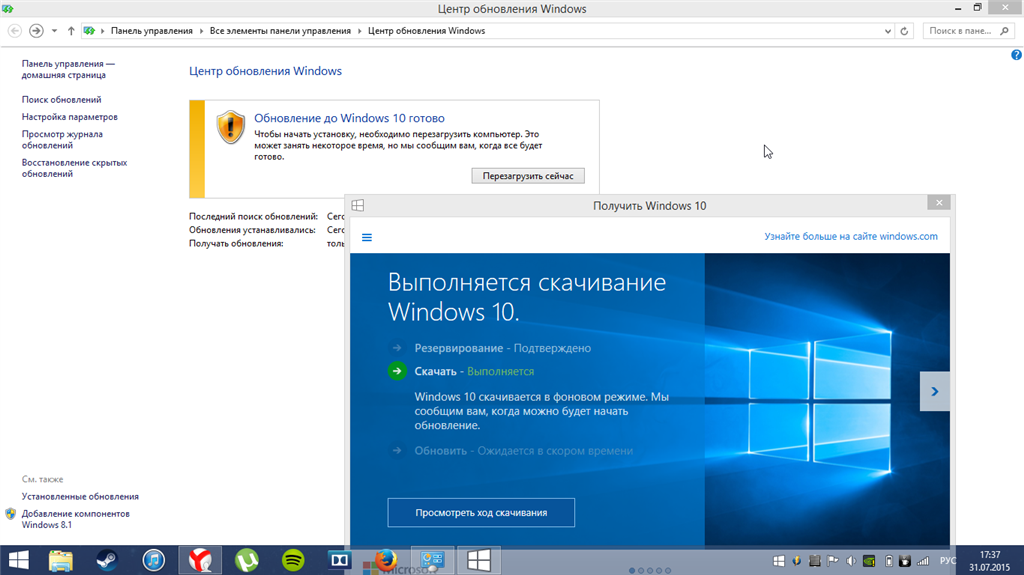Switch to Yandex Browser in taskbar
Image resolution: width=1024 pixels, height=575 pixels.
pyautogui.click(x=200, y=560)
